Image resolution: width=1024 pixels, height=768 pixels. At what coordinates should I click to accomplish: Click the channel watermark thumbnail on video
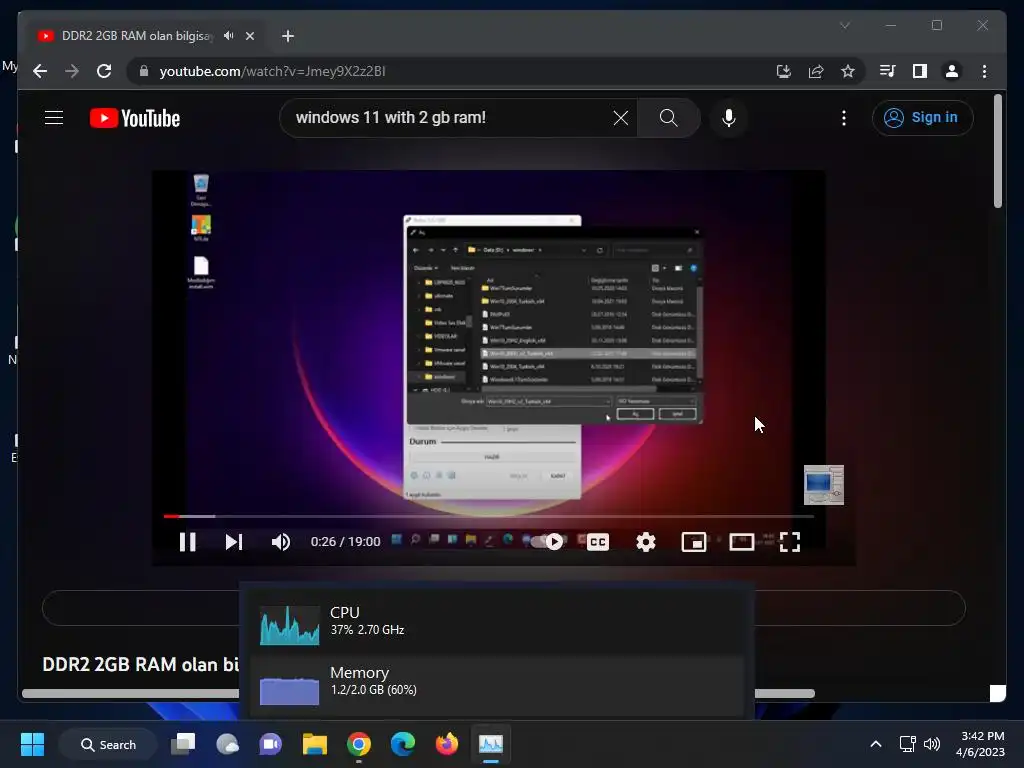pos(824,485)
